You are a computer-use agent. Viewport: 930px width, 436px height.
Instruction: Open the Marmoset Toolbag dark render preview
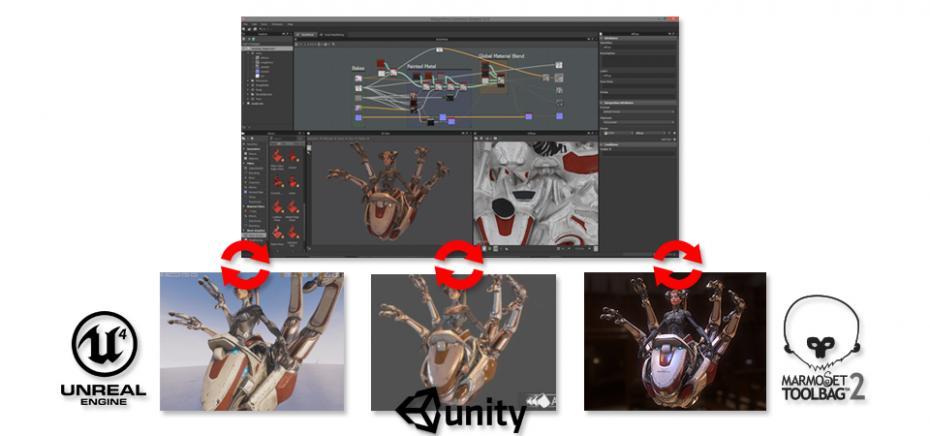675,341
